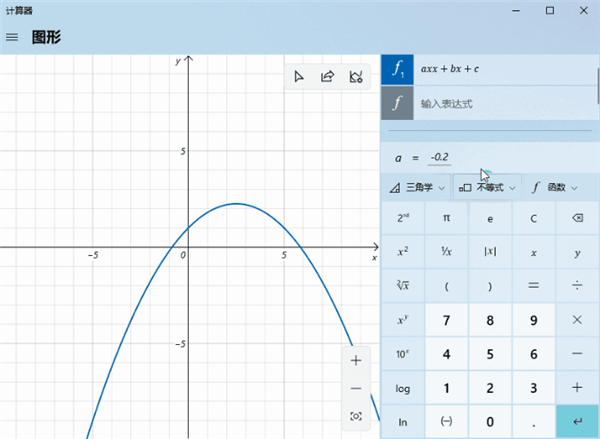The width and height of the screenshot is (600, 439).
Task: Toggle visibility of equation f1
Action: 398,70
